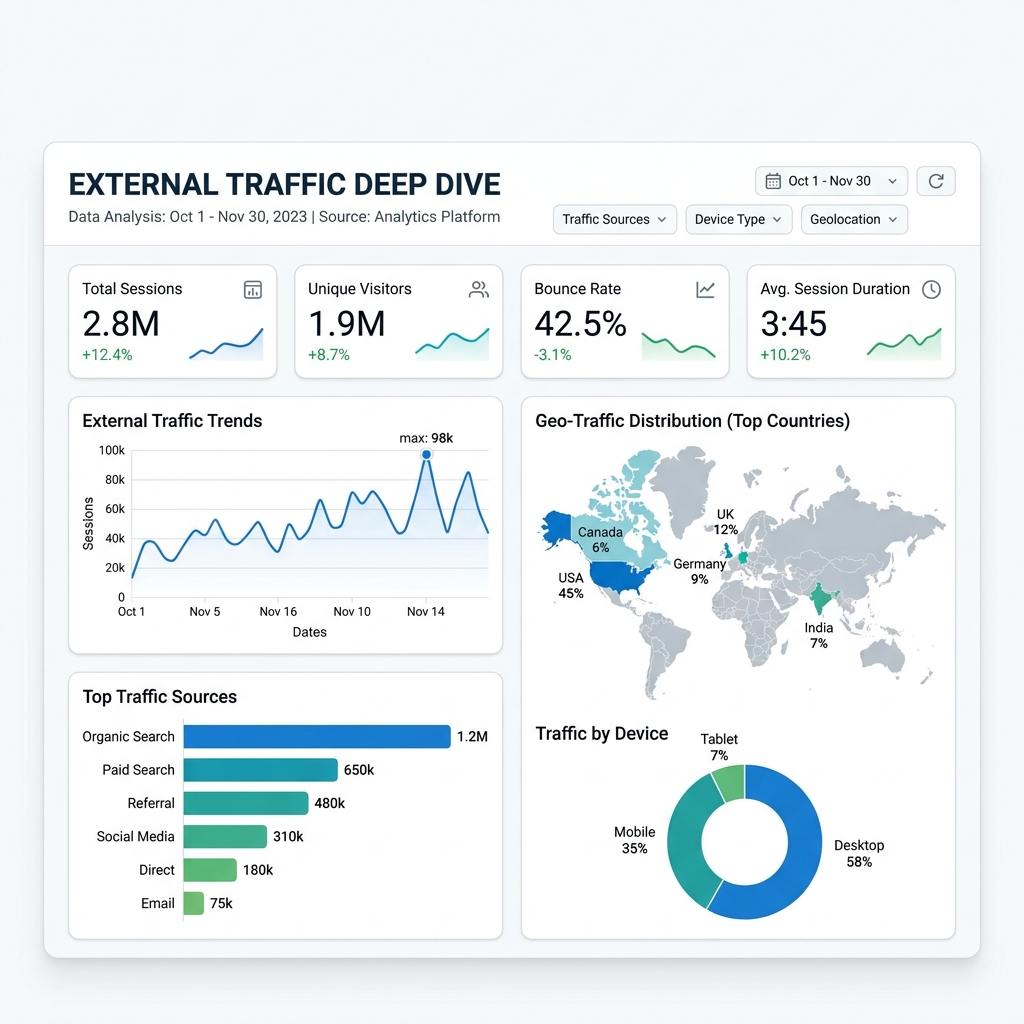Click the Bounce Rate sparkline
This screenshot has height=1024, width=1024.
click(679, 346)
